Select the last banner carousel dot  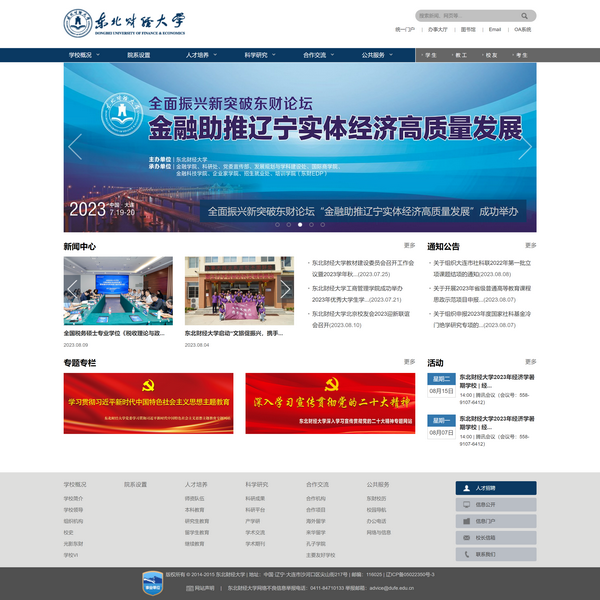point(322,224)
